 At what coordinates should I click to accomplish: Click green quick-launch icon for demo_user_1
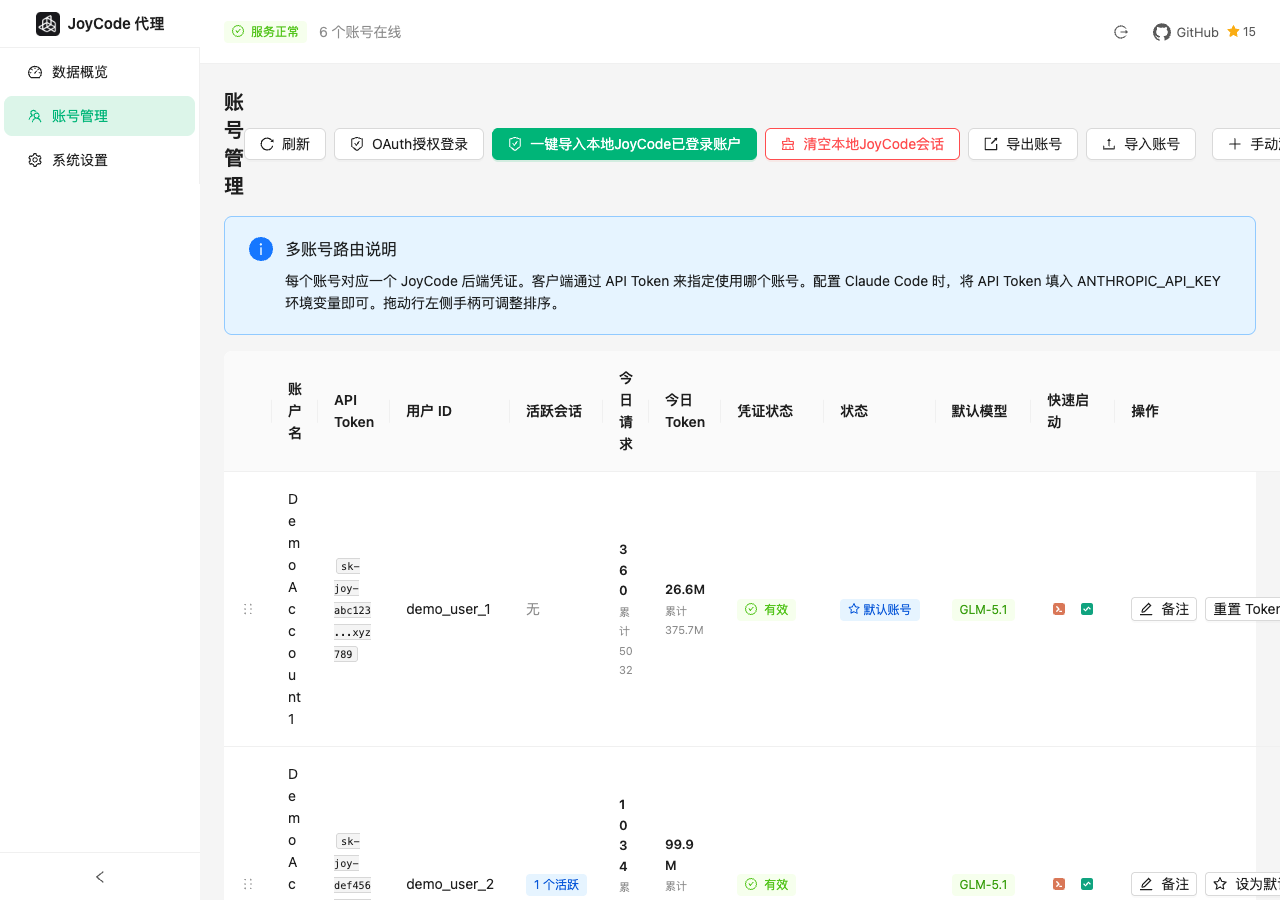(x=1087, y=609)
